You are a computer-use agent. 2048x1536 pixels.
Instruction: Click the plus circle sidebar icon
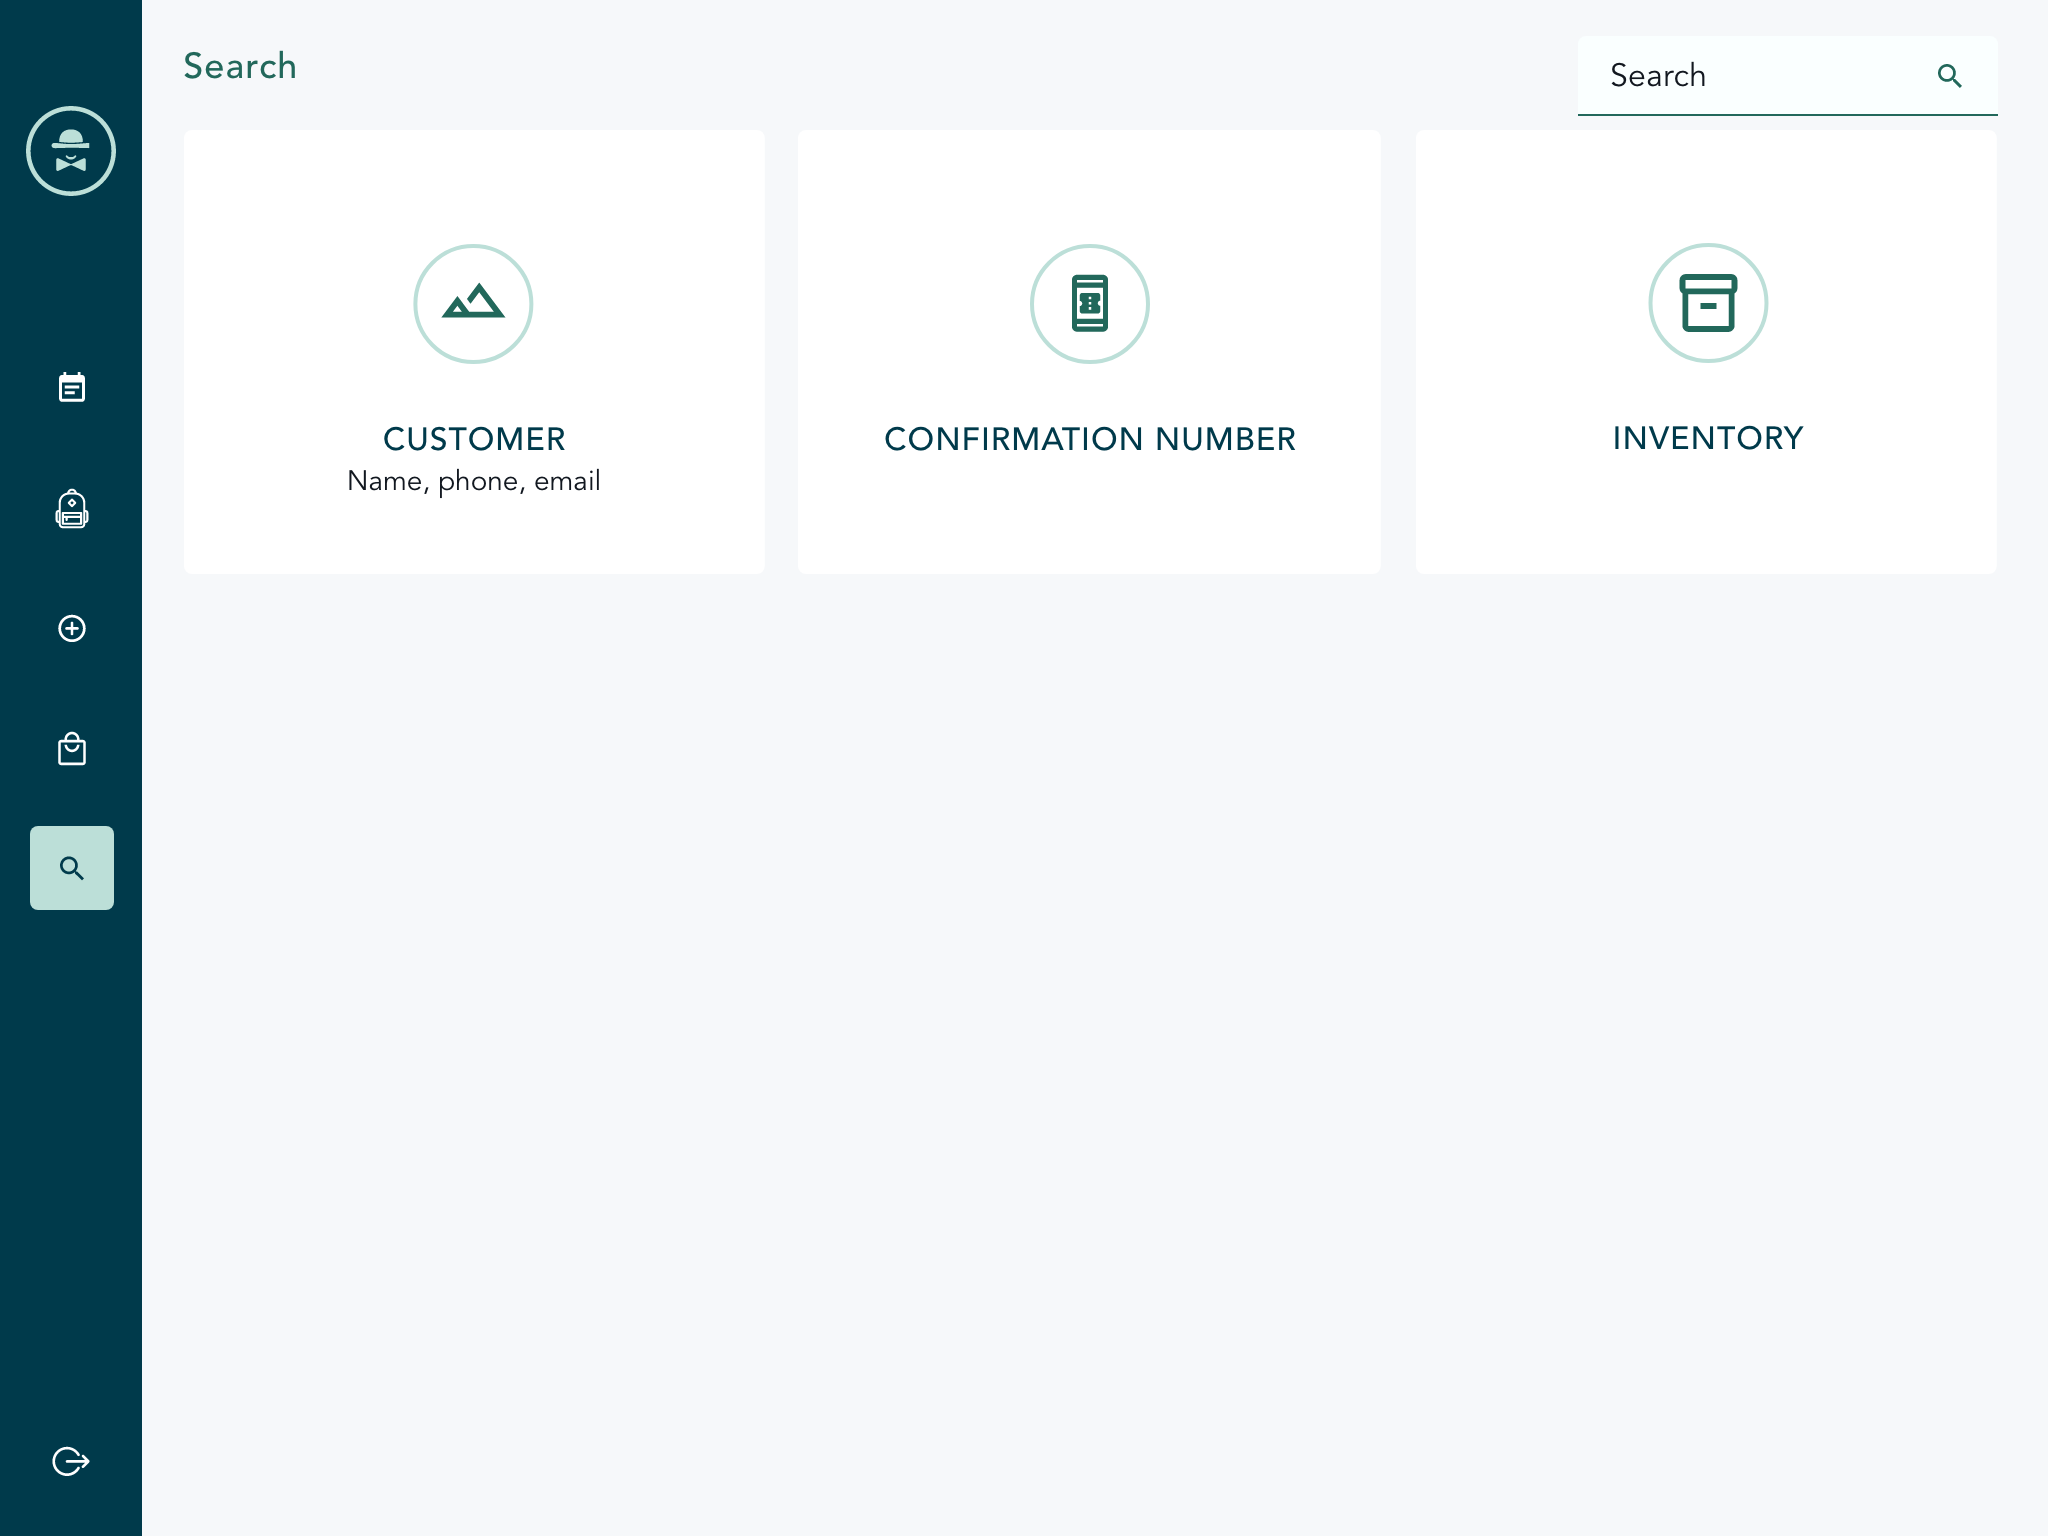72,628
